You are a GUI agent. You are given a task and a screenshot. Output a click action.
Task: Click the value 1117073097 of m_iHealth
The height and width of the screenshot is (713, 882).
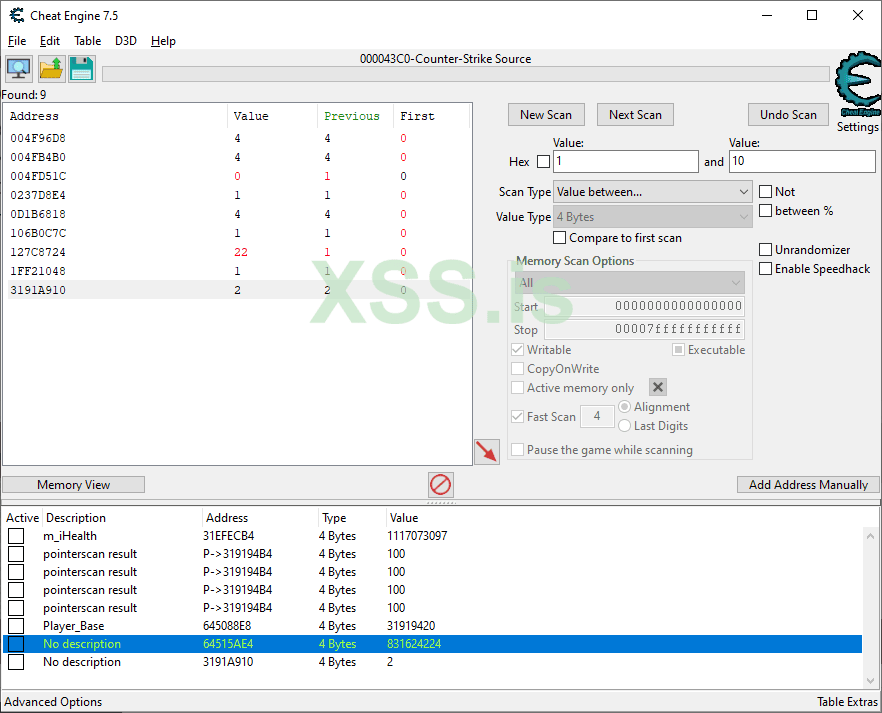(x=417, y=536)
